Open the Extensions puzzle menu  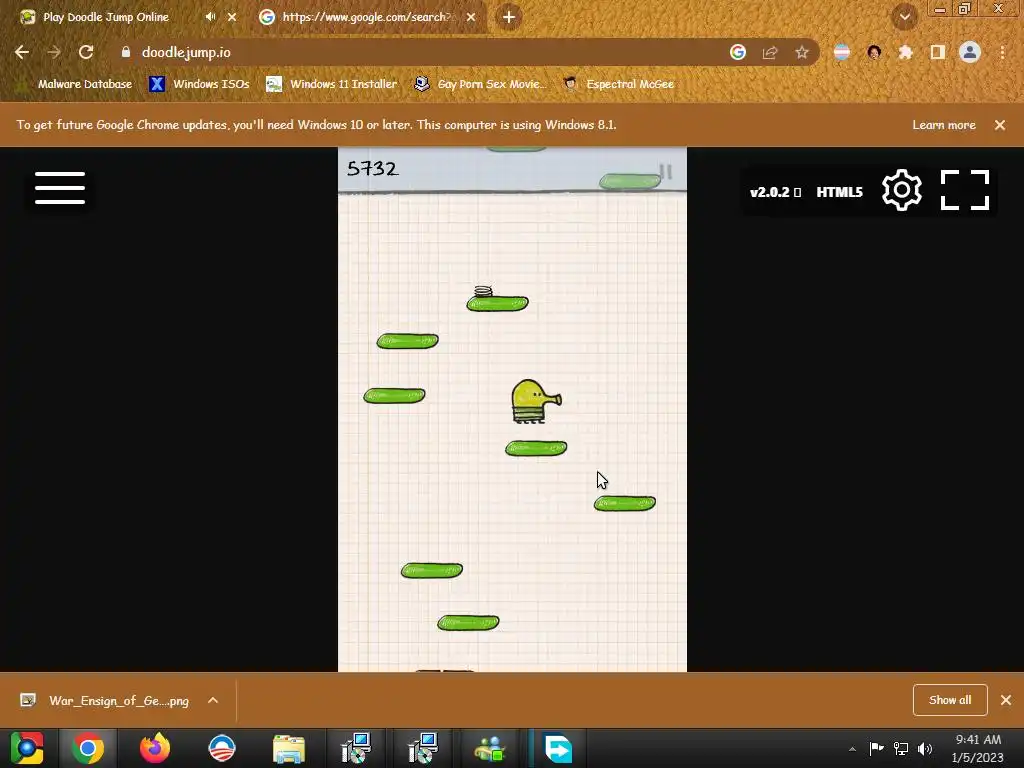[906, 52]
